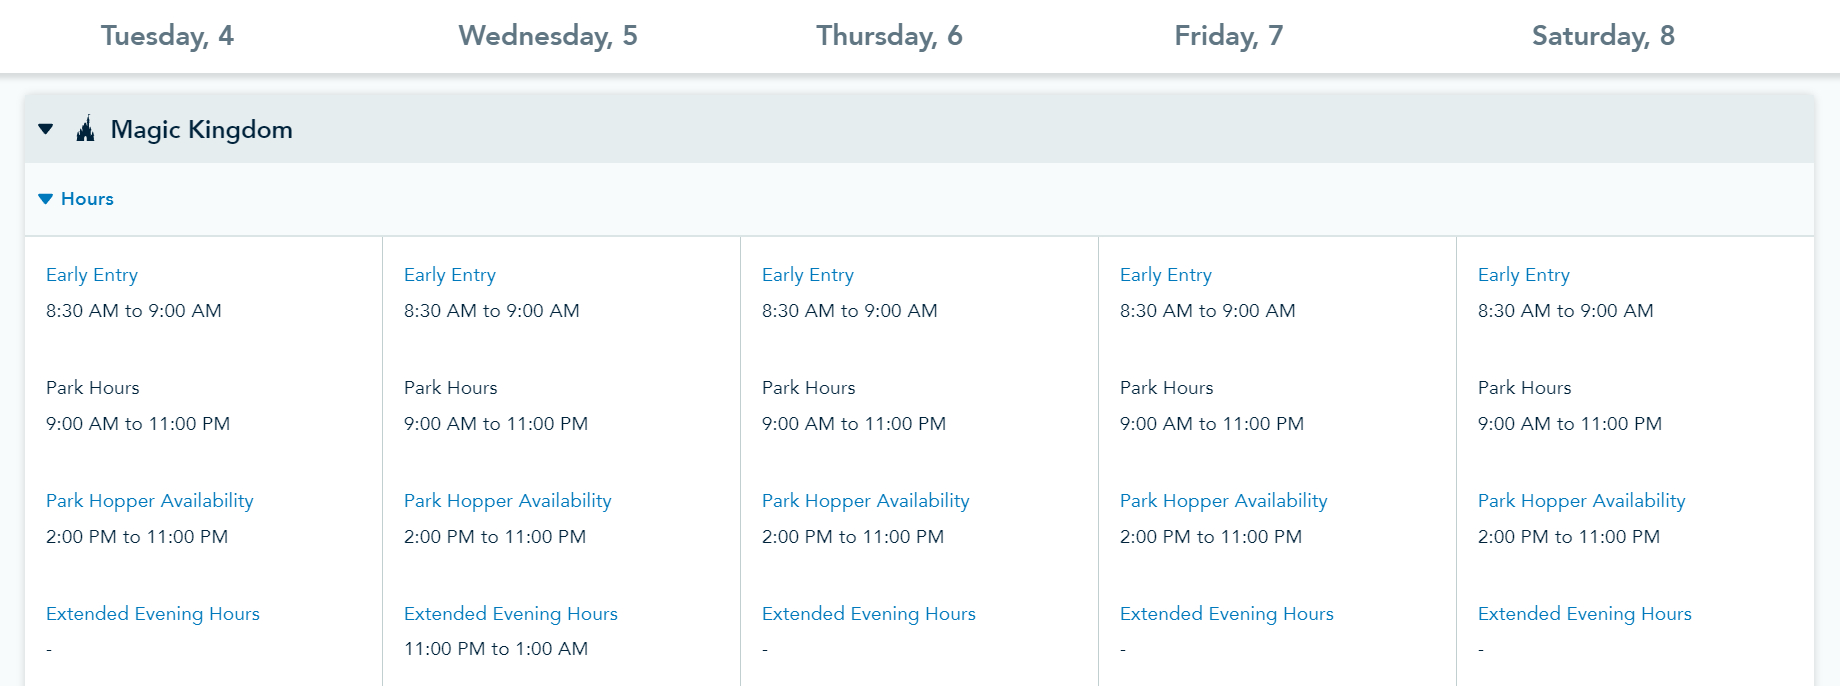
Task: Open Tuesday's Extended Evening Hours link
Action: click(153, 614)
